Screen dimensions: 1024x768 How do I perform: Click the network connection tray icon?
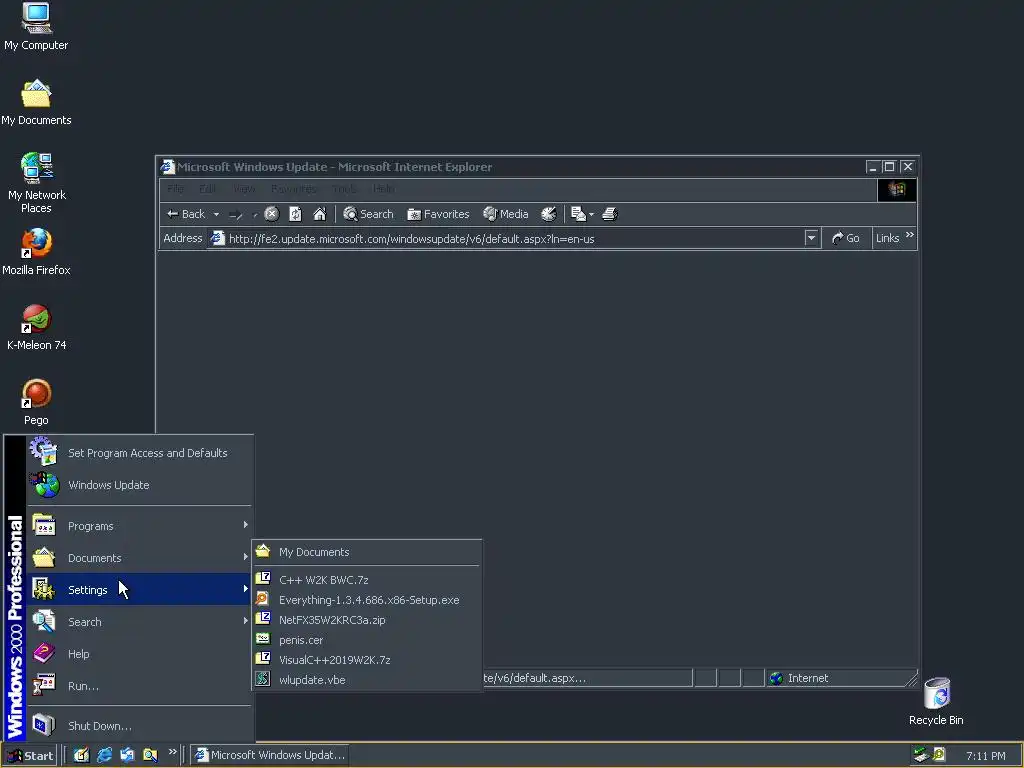click(x=921, y=755)
